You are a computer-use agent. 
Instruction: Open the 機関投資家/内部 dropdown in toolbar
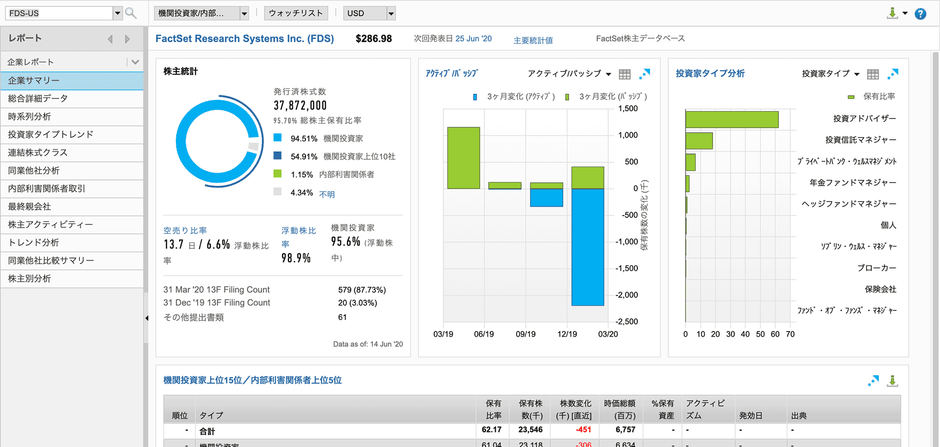tap(205, 14)
